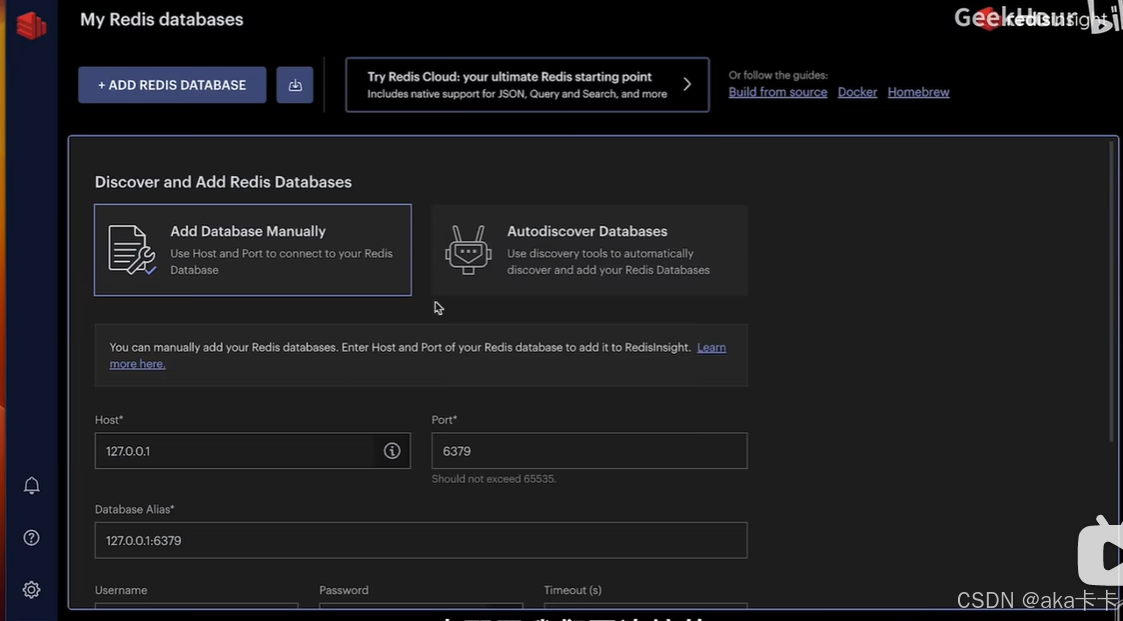Click the Timeout (s) field label

tap(572, 590)
